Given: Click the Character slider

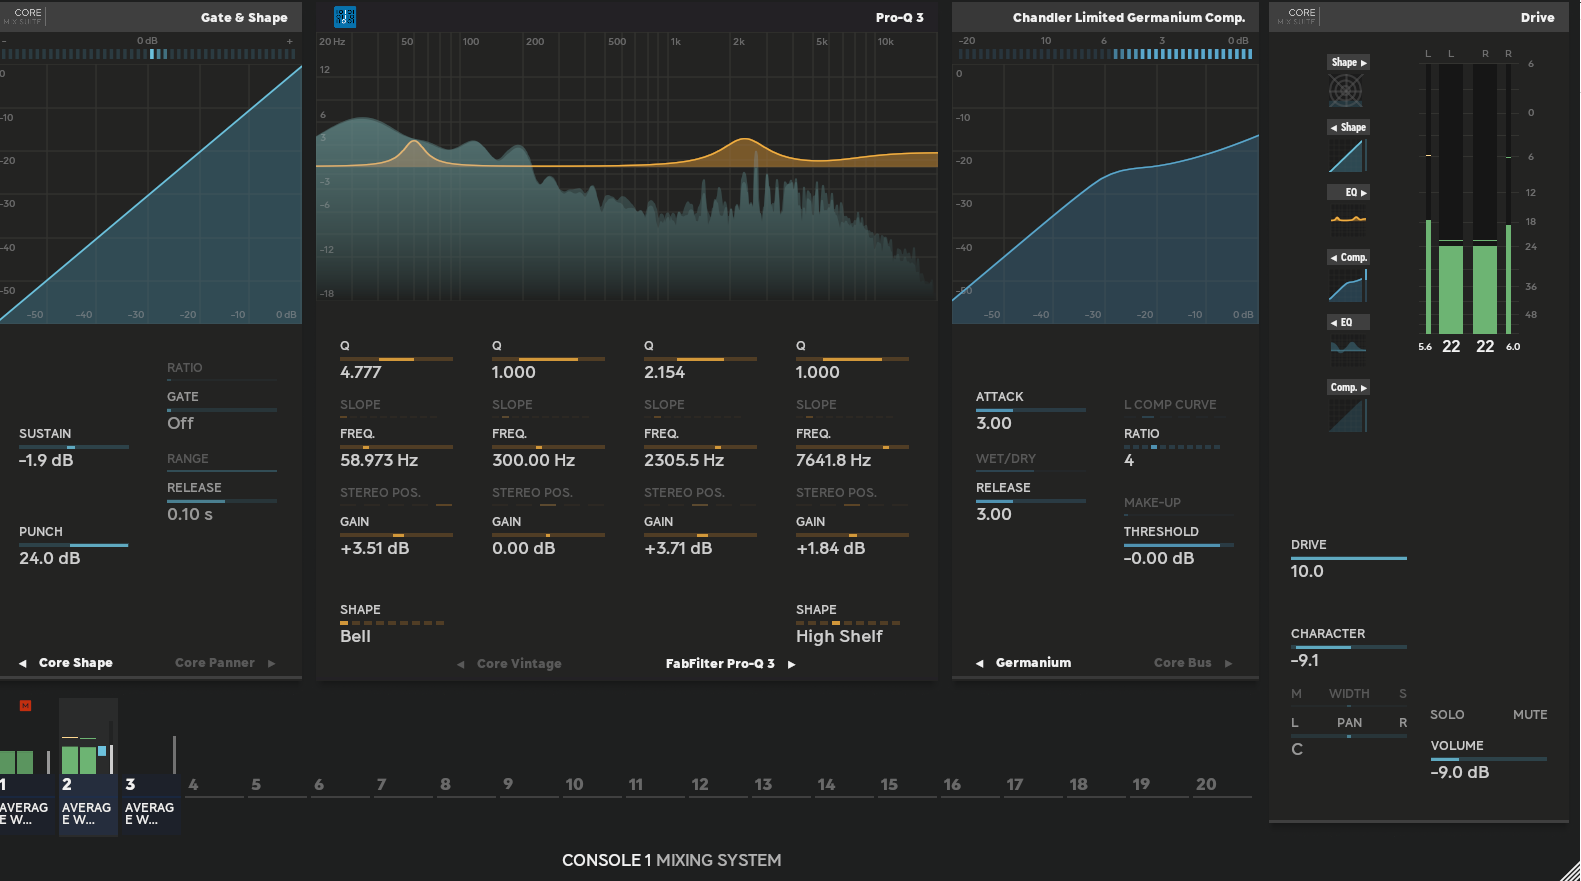Looking at the screenshot, I should (x=1349, y=647).
